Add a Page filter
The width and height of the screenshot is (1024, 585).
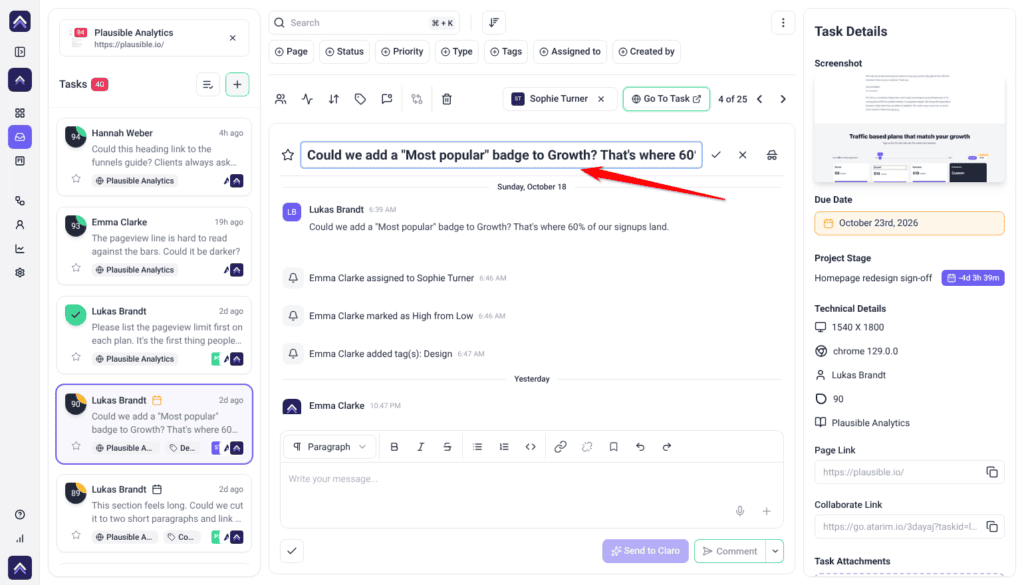click(291, 52)
